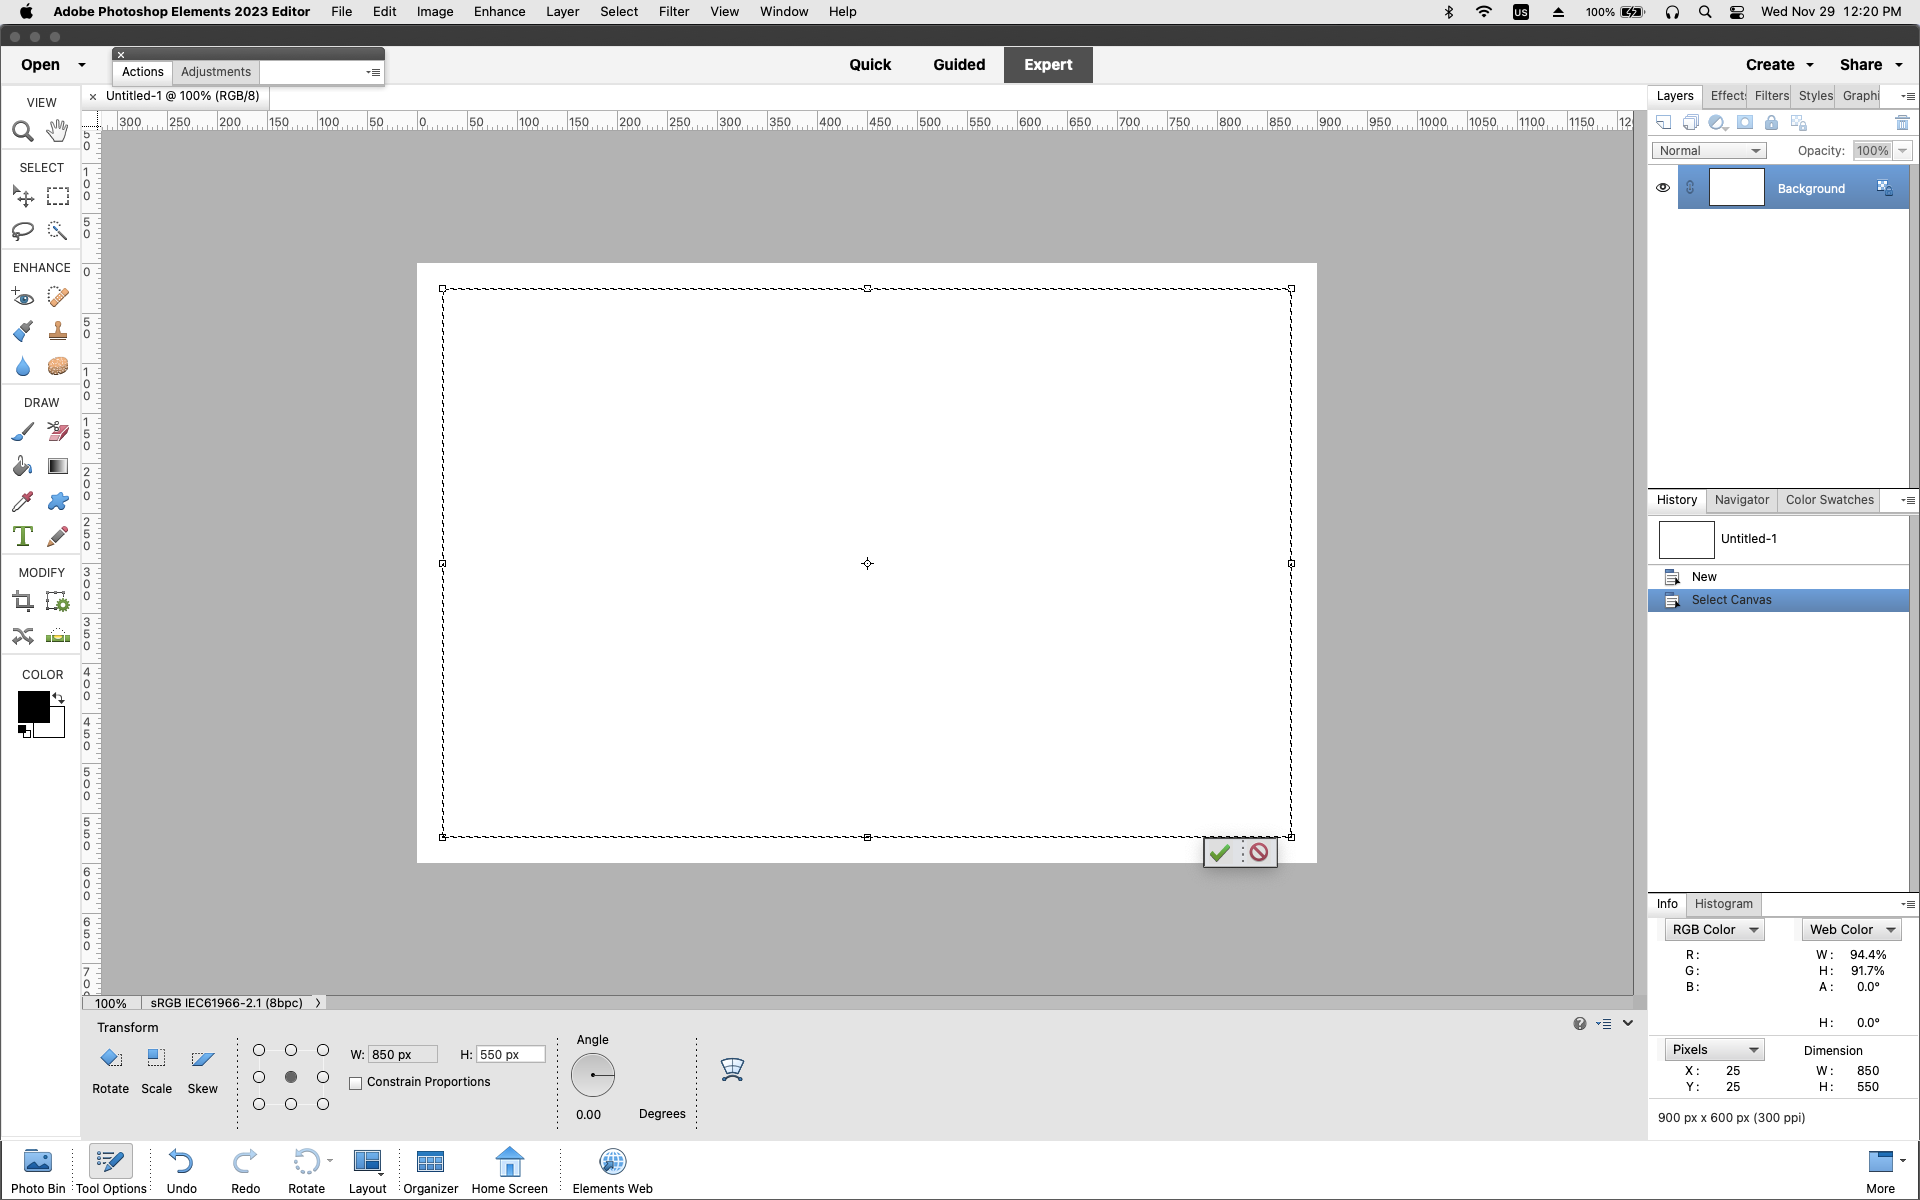The height and width of the screenshot is (1200, 1920).
Task: Select the Crop tool
Action: point(22,601)
